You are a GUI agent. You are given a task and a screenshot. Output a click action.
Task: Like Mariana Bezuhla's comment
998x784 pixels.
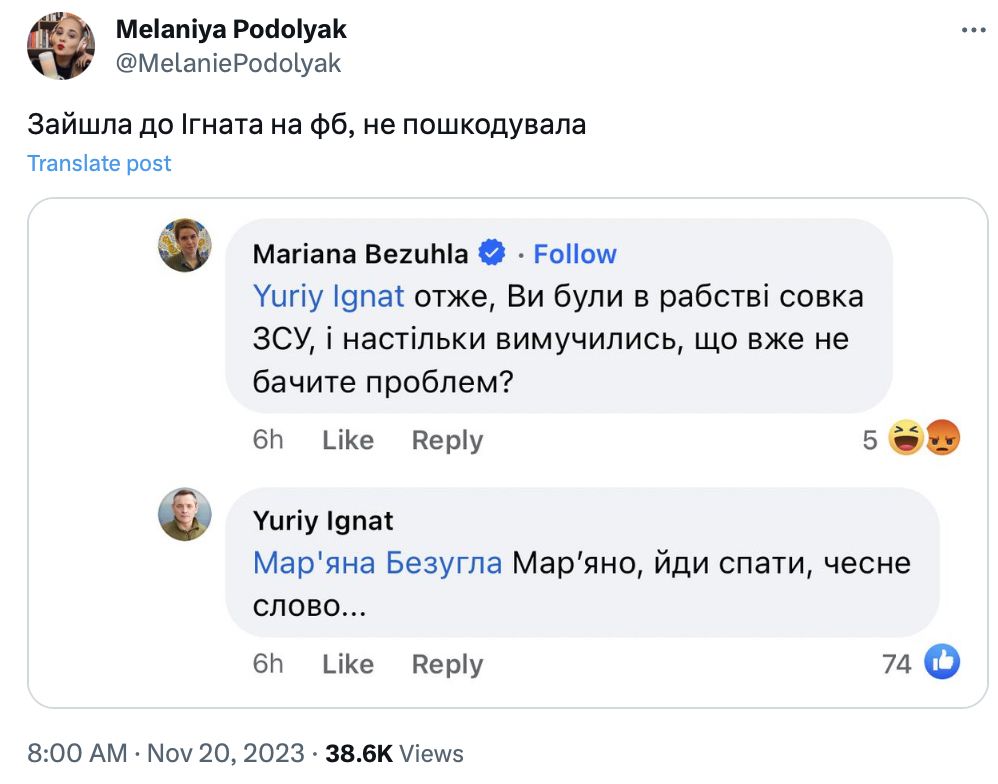point(348,440)
